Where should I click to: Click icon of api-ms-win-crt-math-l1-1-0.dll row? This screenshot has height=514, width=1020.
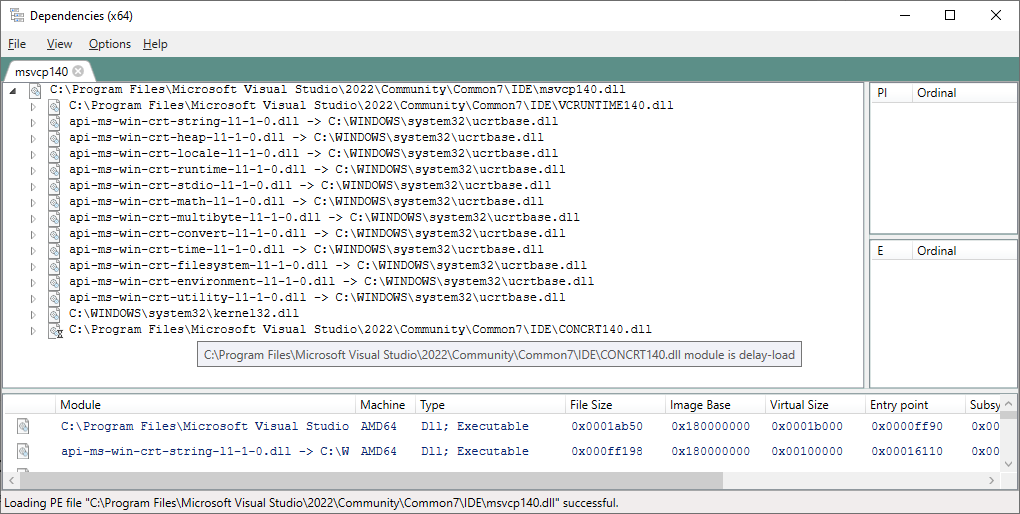pyautogui.click(x=55, y=202)
